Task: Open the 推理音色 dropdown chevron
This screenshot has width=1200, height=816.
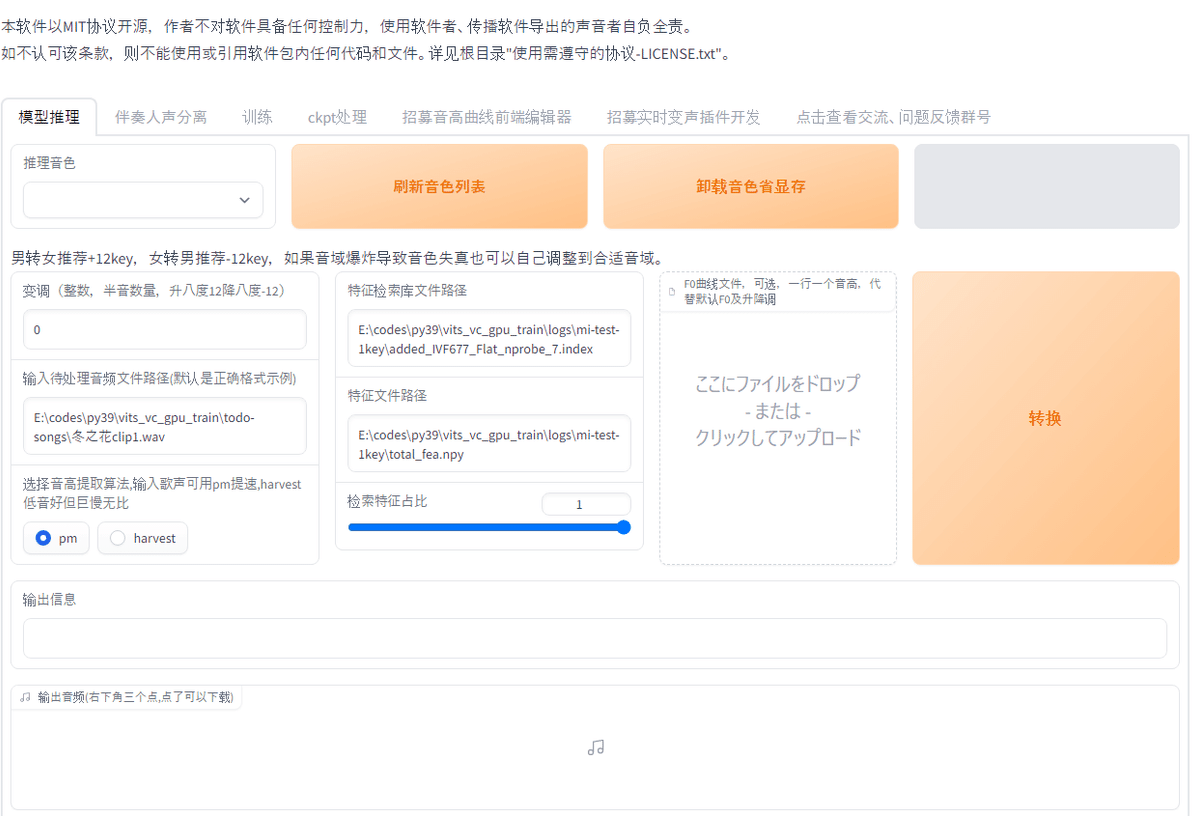Action: tap(245, 200)
